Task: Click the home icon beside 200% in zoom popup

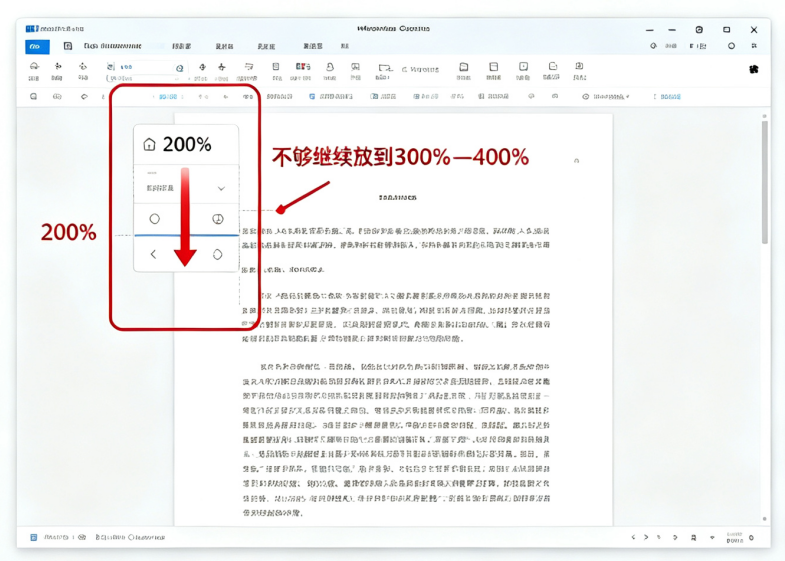Action: click(x=149, y=145)
